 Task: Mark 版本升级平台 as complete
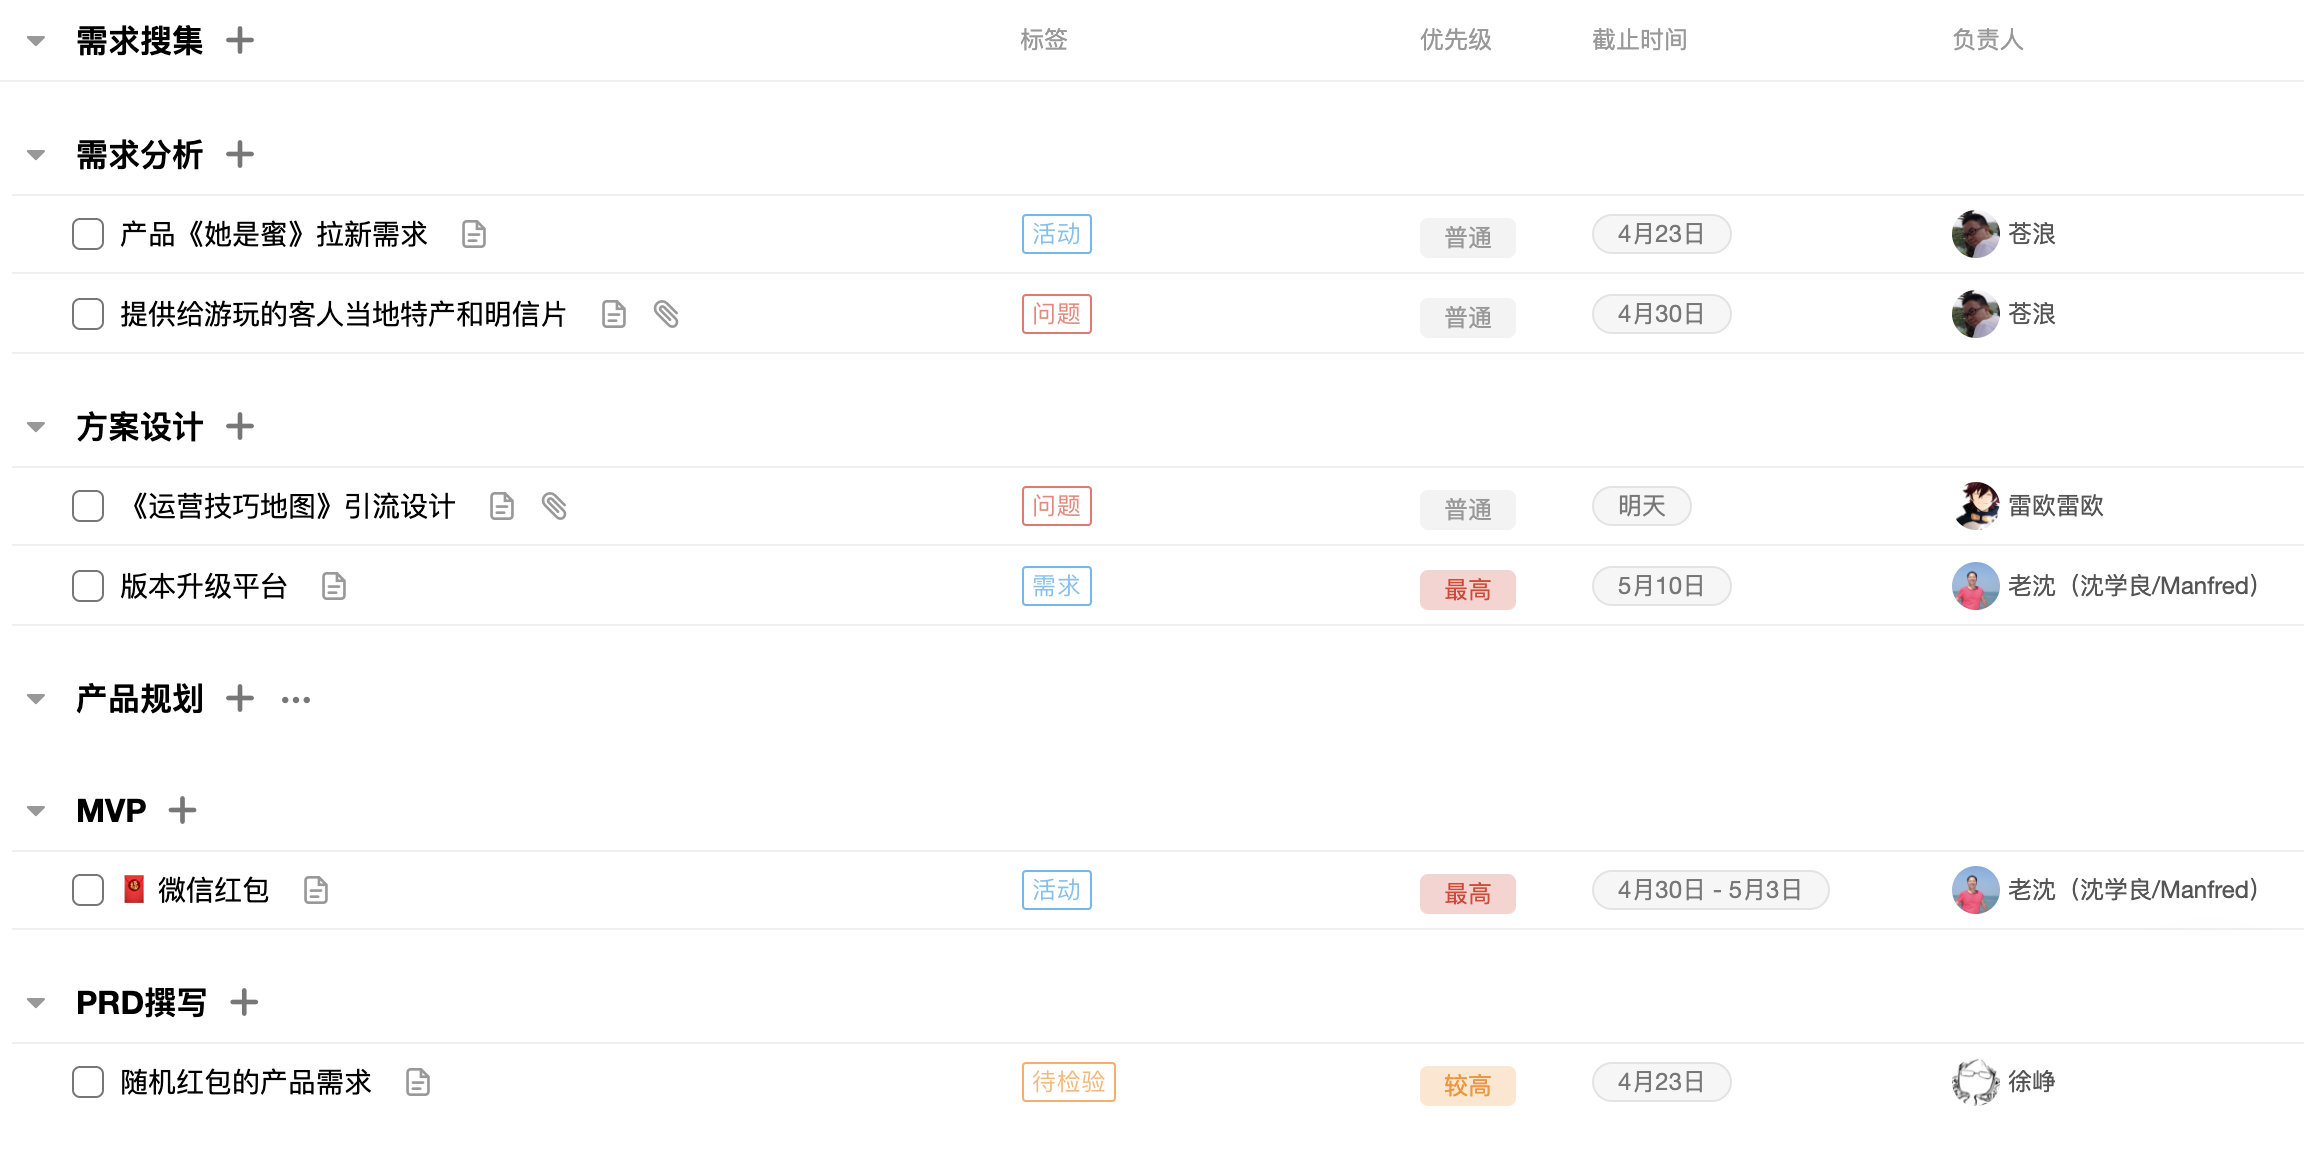point(88,587)
